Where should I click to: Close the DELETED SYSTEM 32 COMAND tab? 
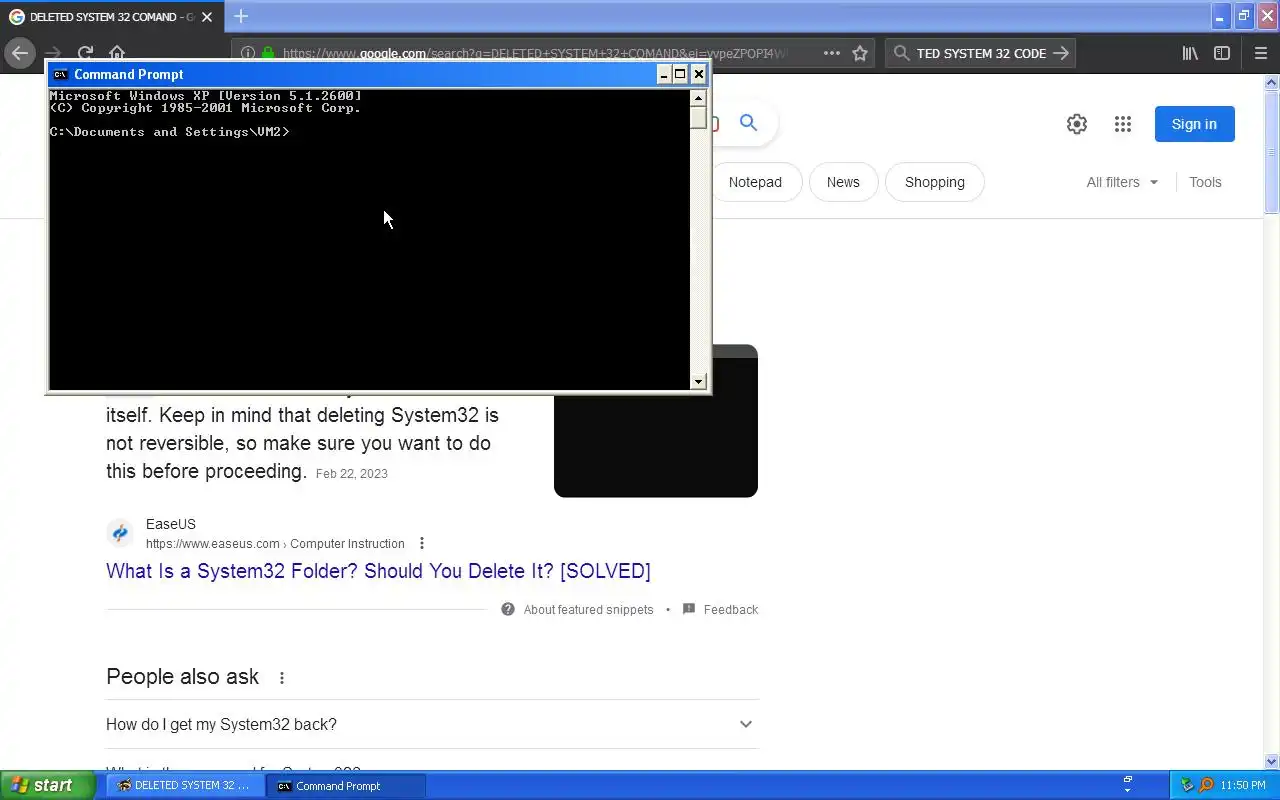point(208,17)
